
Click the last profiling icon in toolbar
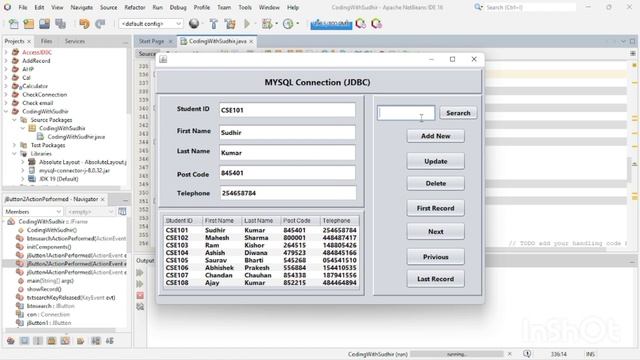coord(376,24)
